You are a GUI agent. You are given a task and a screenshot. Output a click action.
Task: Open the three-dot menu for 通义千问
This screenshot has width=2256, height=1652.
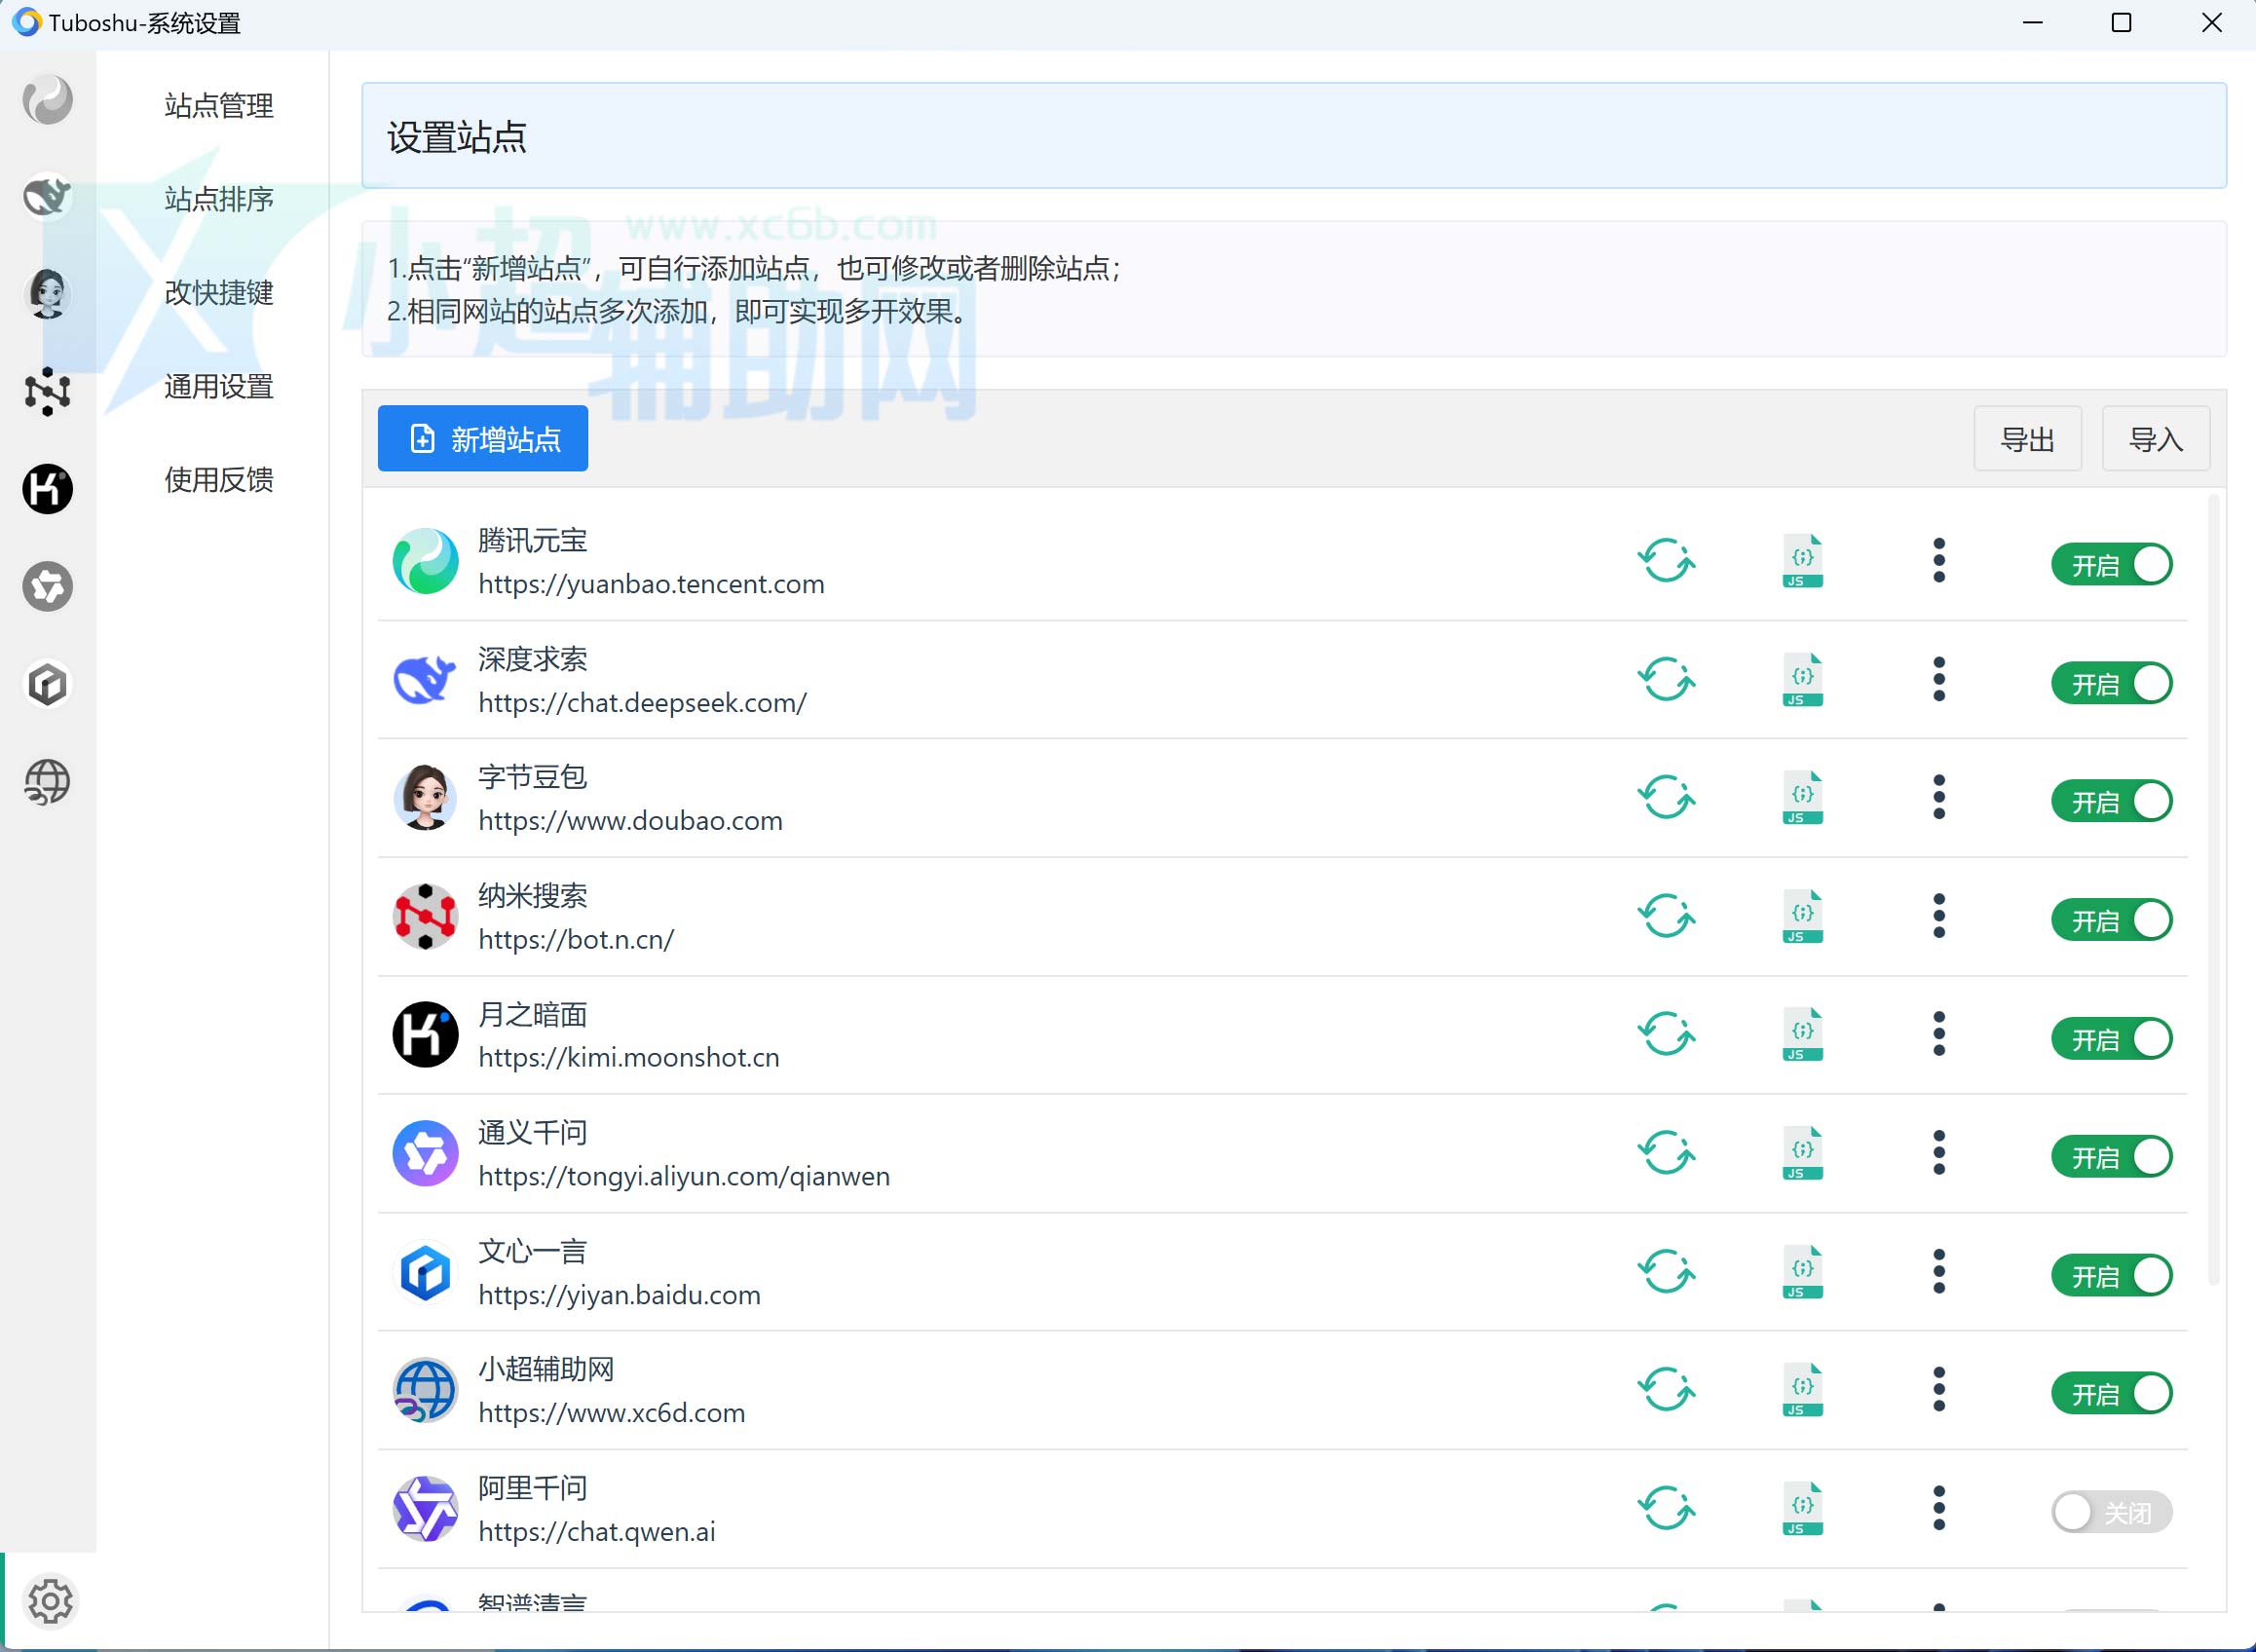point(1939,1153)
